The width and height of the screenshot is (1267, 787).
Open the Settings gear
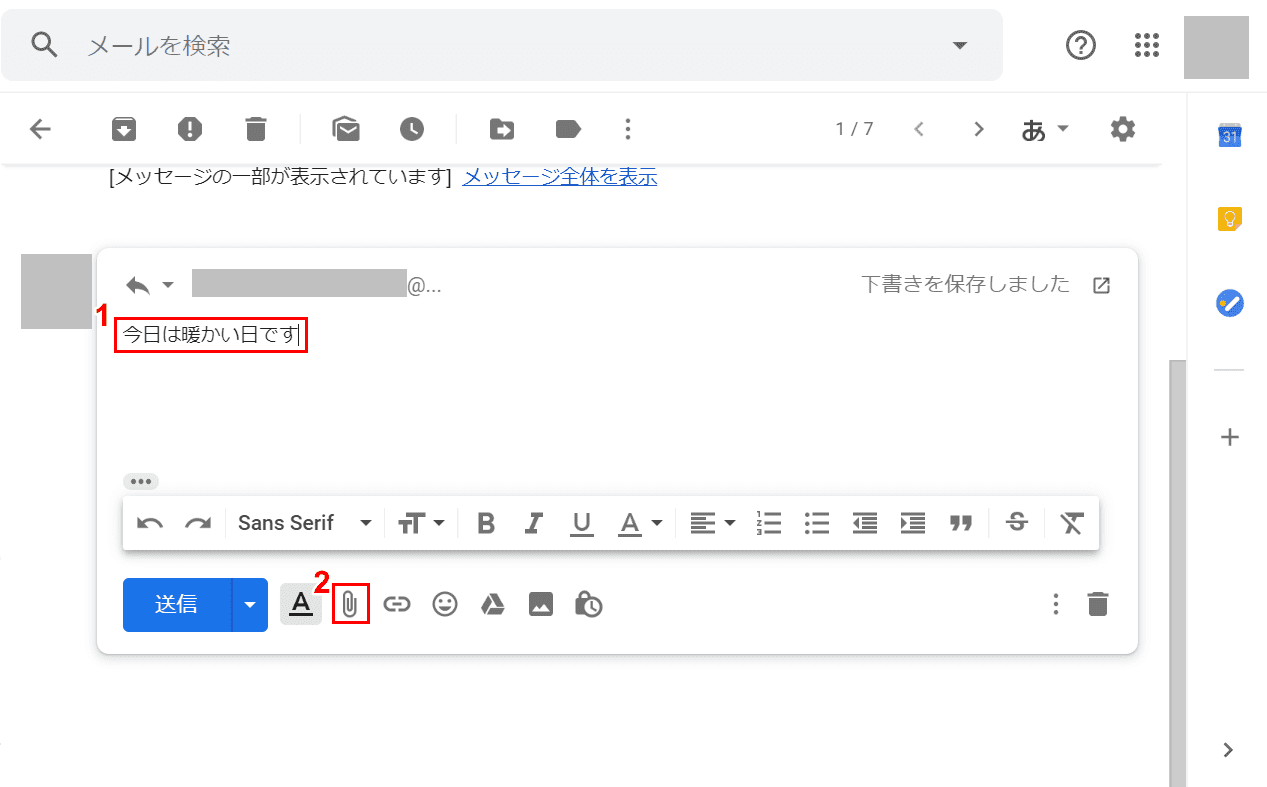(1123, 129)
